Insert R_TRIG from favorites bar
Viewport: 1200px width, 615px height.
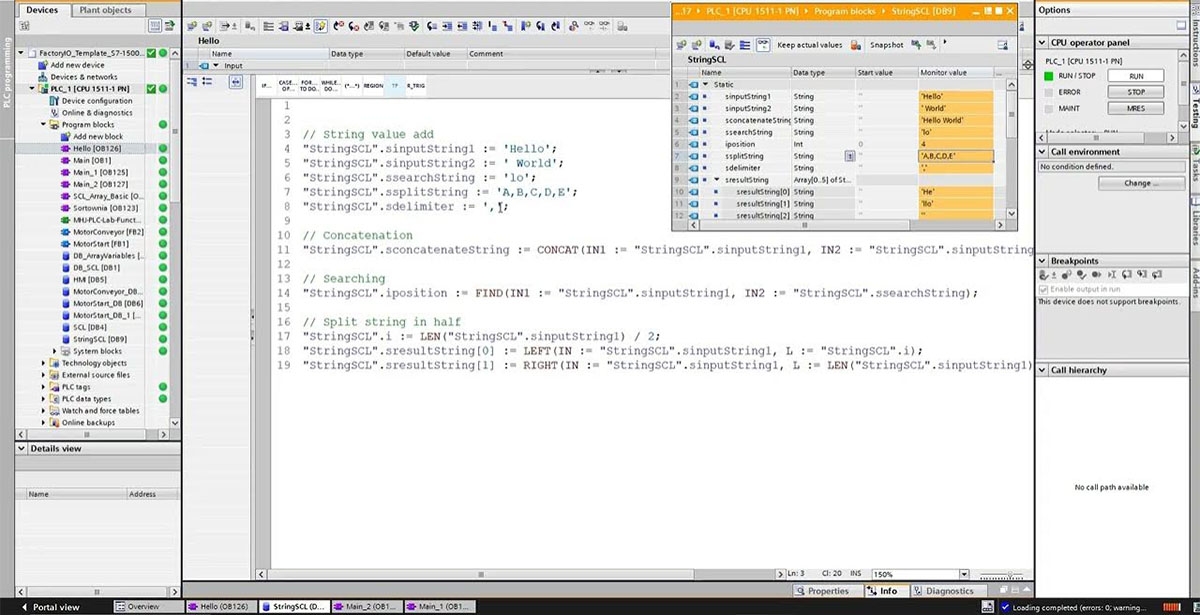415,86
